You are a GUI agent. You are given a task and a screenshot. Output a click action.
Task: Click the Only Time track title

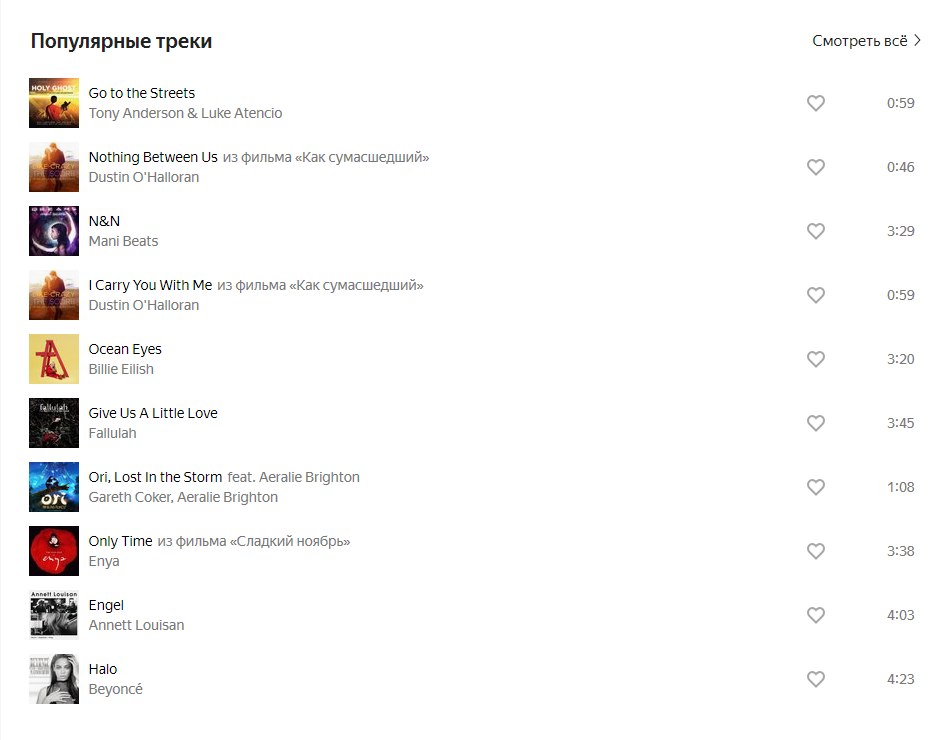coord(120,541)
